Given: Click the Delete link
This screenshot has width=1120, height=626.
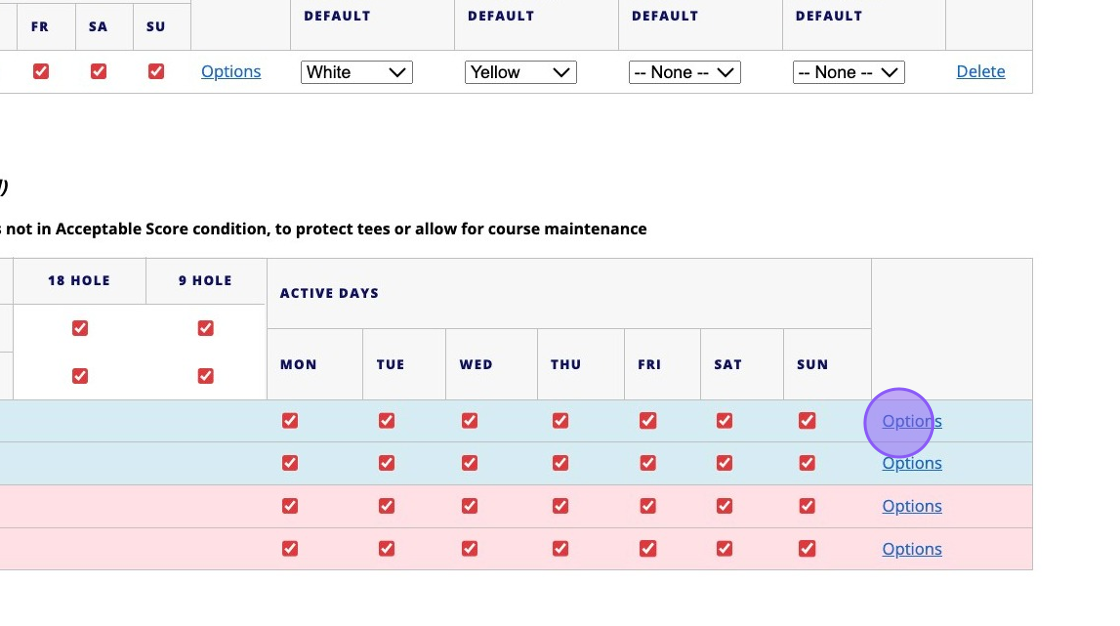Looking at the screenshot, I should (981, 71).
